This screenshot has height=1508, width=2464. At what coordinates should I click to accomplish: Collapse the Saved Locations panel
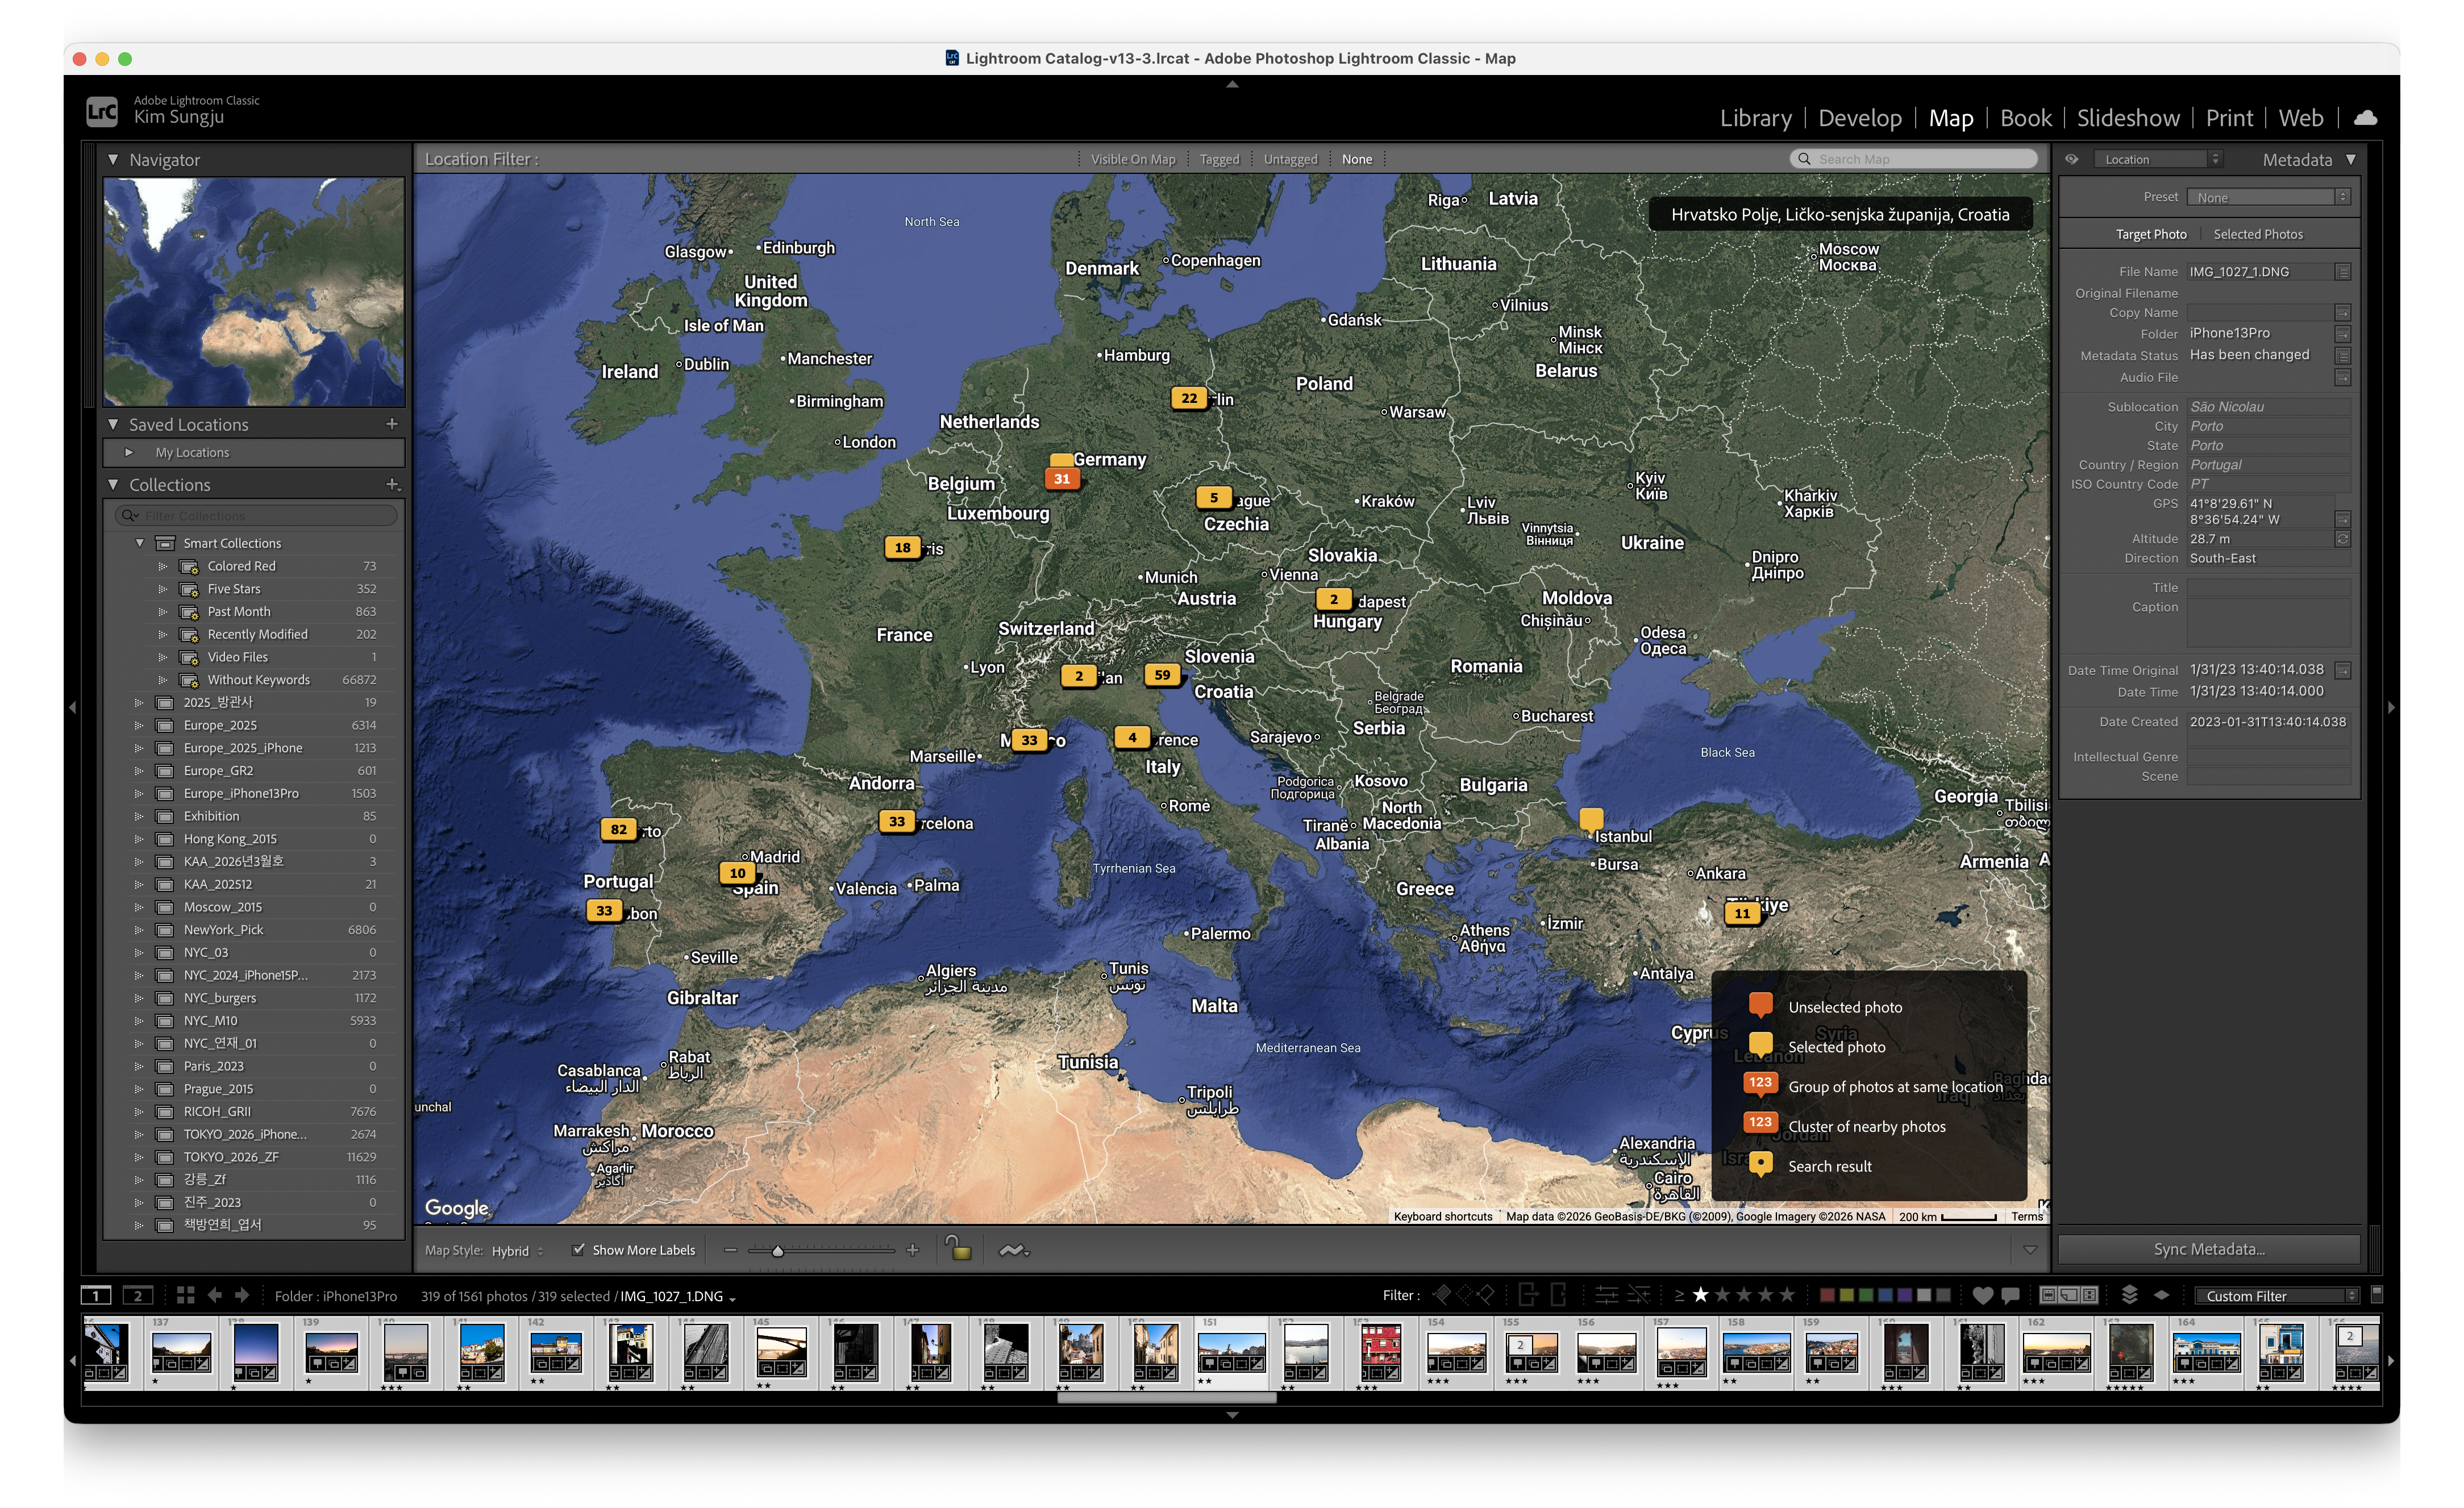[113, 424]
